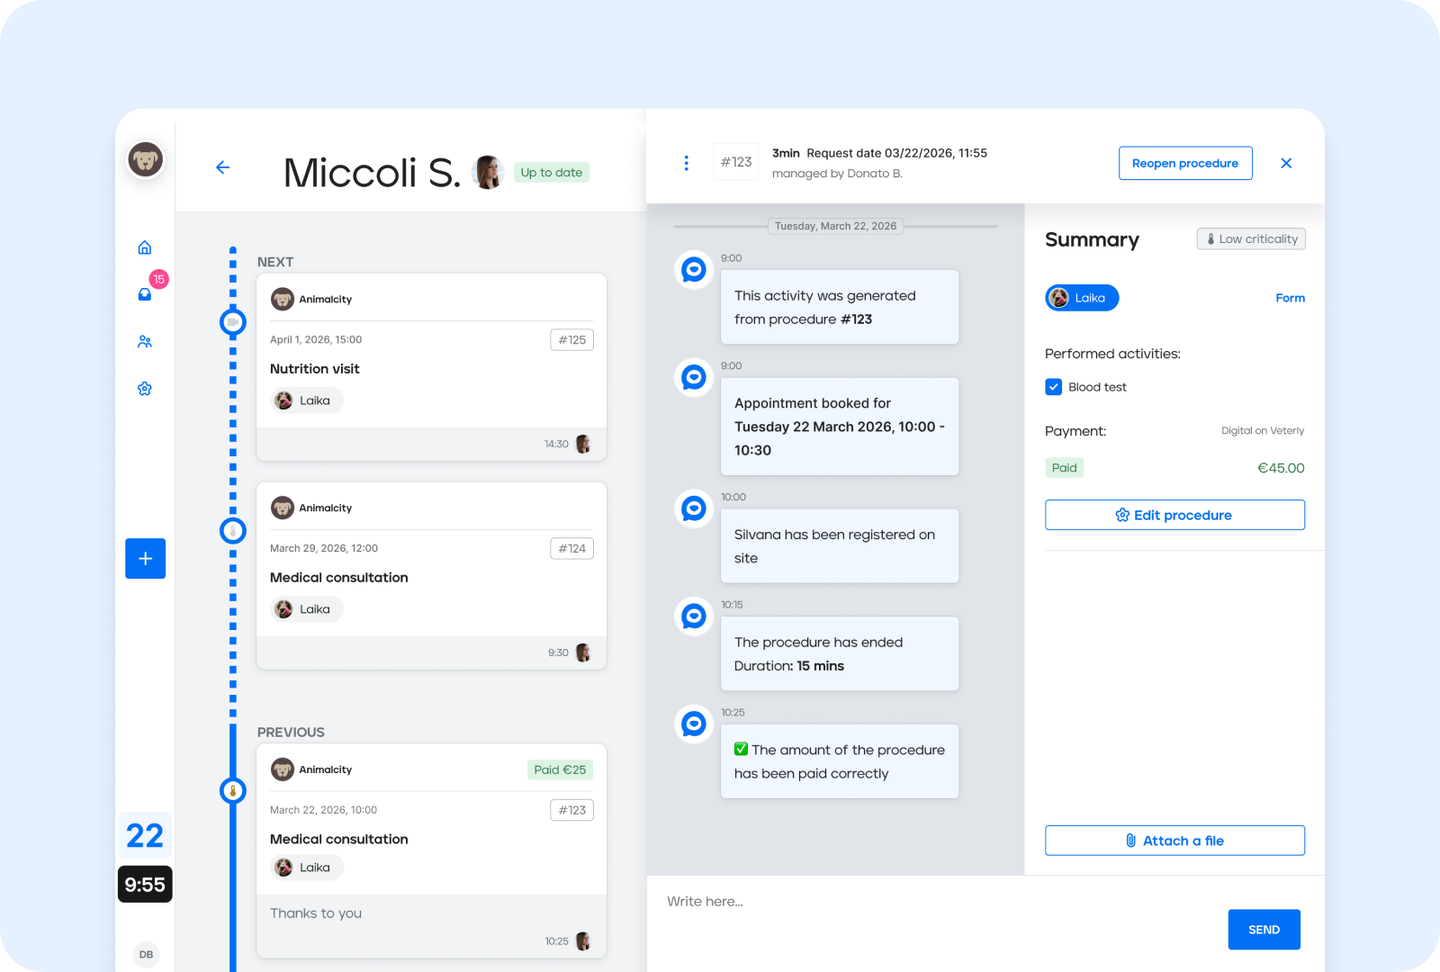Click the Up to date status badge
Image resolution: width=1440 pixels, height=972 pixels.
(551, 172)
